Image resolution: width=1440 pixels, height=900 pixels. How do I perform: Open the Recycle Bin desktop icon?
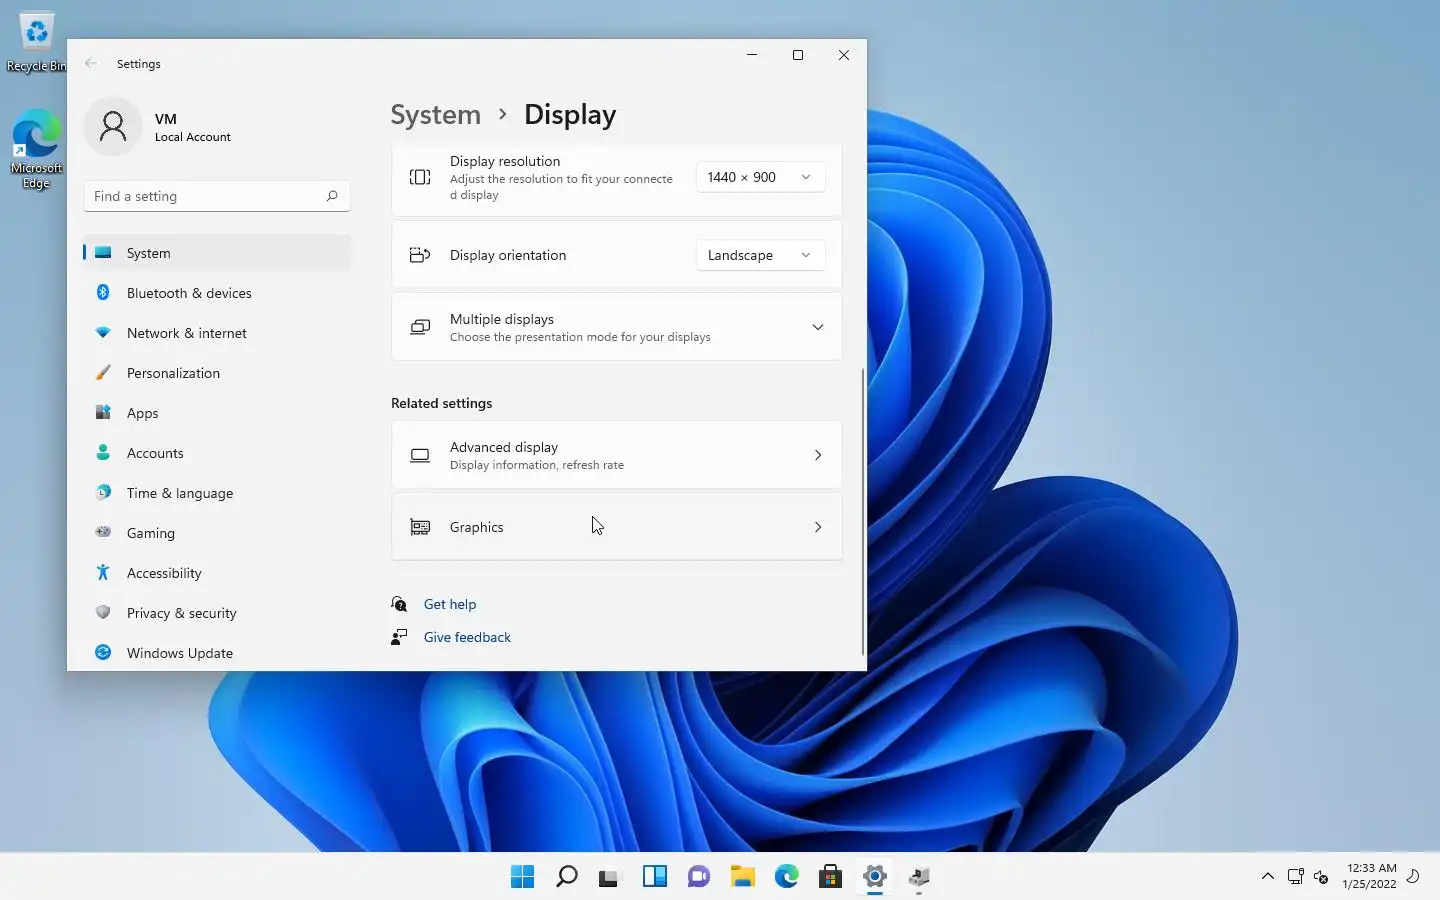coord(36,42)
